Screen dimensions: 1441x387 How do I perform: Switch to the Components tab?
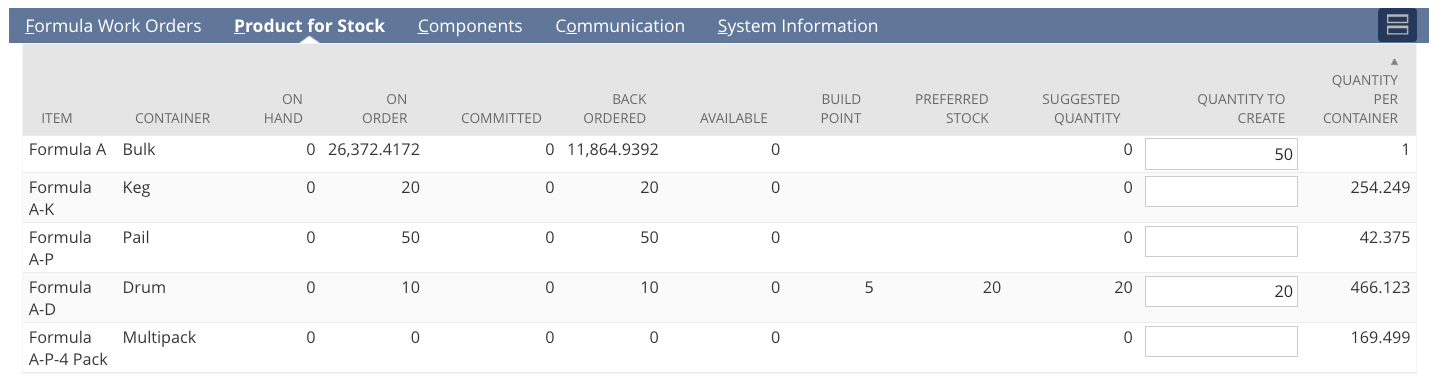click(x=470, y=26)
